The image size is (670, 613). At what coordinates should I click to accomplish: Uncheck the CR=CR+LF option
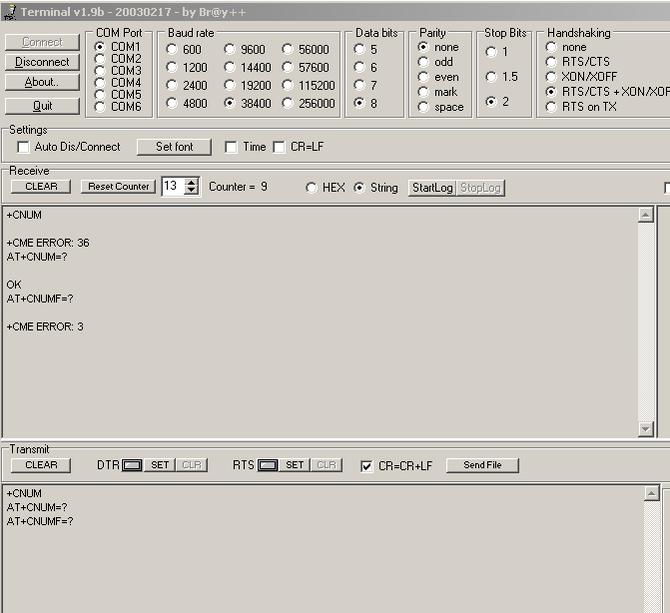[x=367, y=466]
